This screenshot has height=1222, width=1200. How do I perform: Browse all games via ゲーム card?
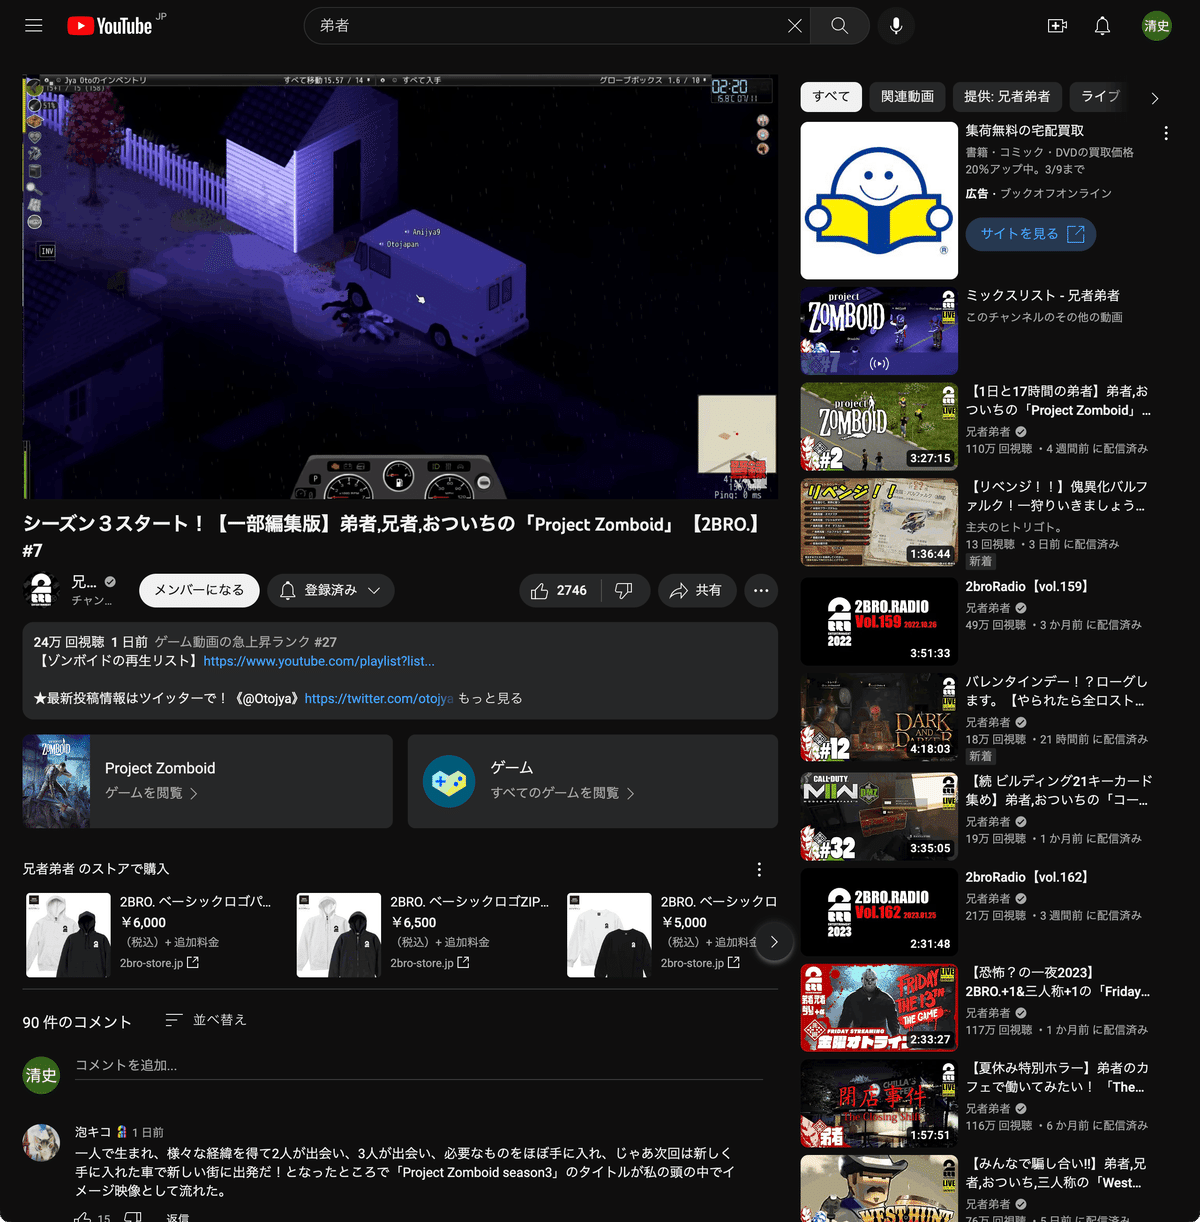pos(593,781)
